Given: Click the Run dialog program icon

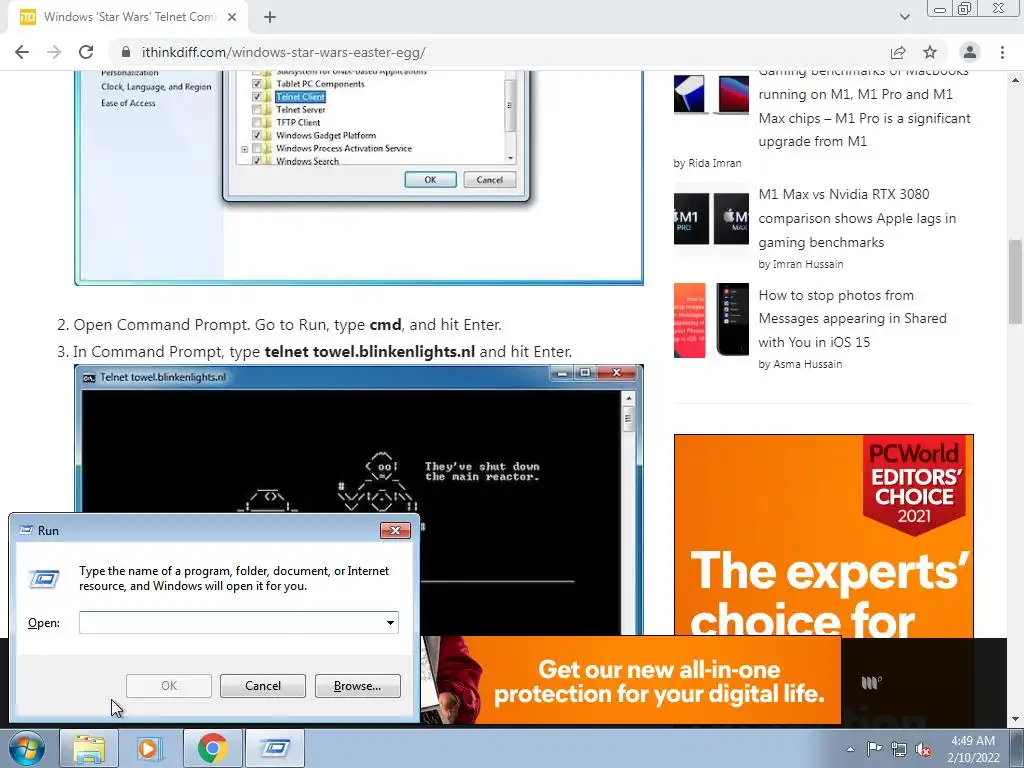Looking at the screenshot, I should pos(44,578).
